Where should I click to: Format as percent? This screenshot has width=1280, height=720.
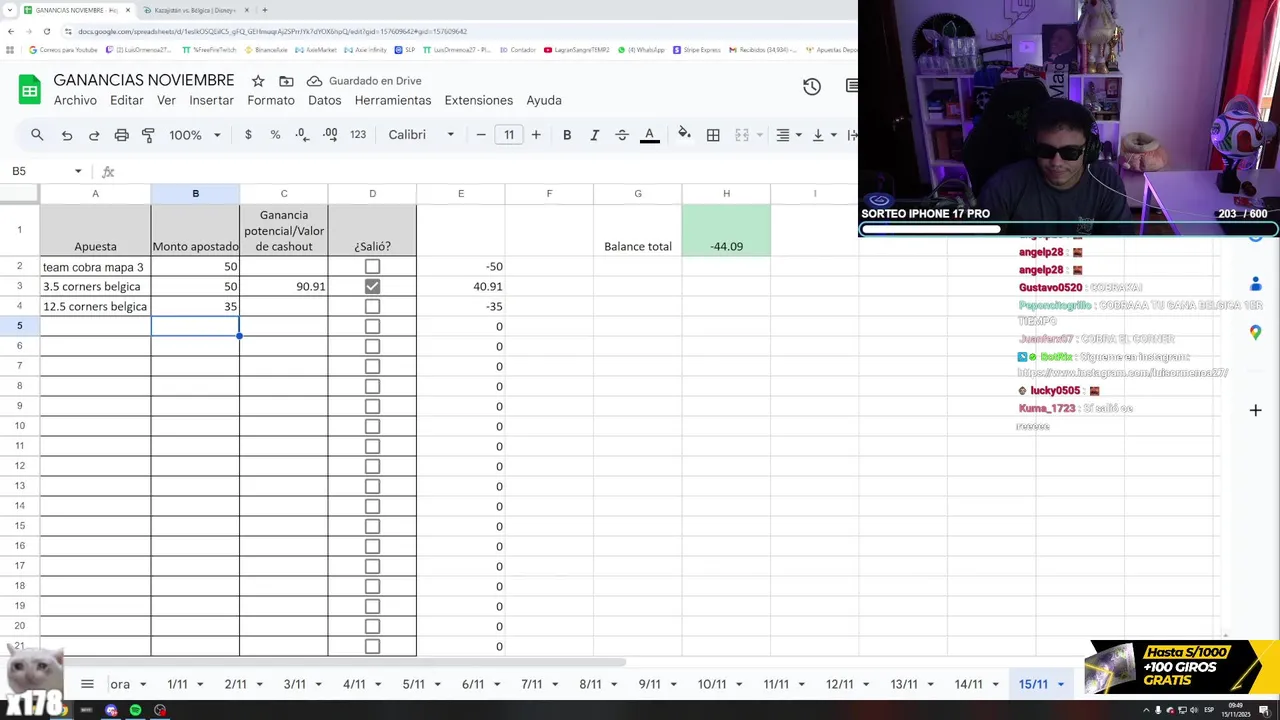tap(275, 135)
